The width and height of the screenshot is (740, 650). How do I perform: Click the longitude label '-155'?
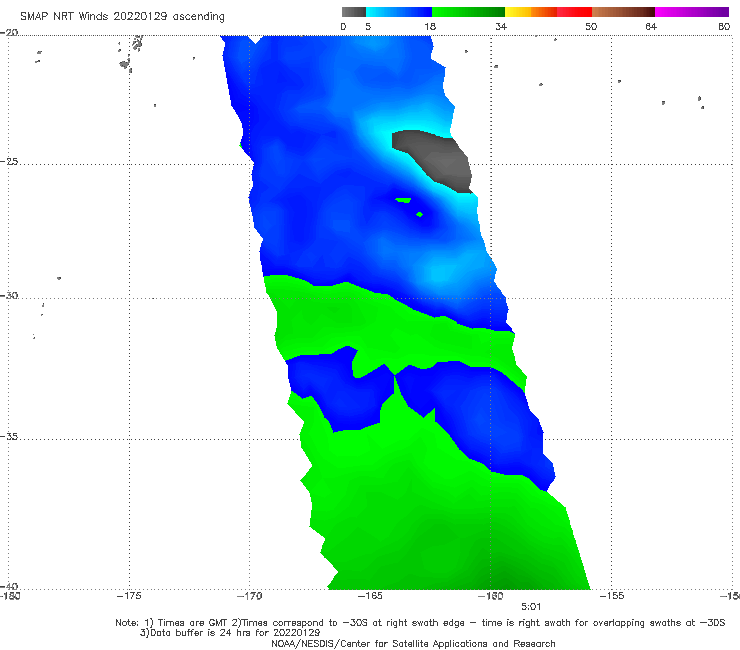coord(612,596)
